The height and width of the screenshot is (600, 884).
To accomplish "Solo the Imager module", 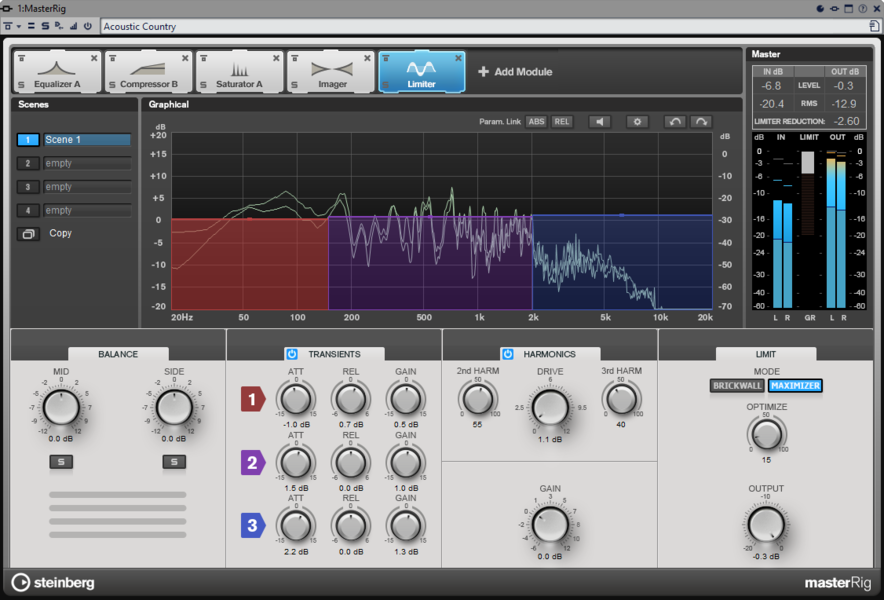I will [294, 85].
